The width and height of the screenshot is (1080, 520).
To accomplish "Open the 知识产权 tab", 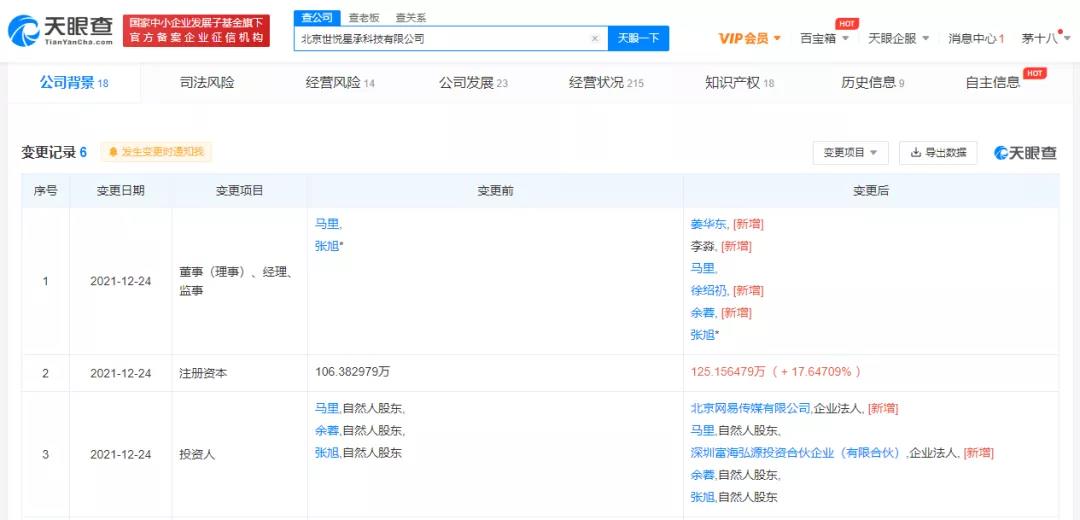I will pyautogui.click(x=739, y=83).
